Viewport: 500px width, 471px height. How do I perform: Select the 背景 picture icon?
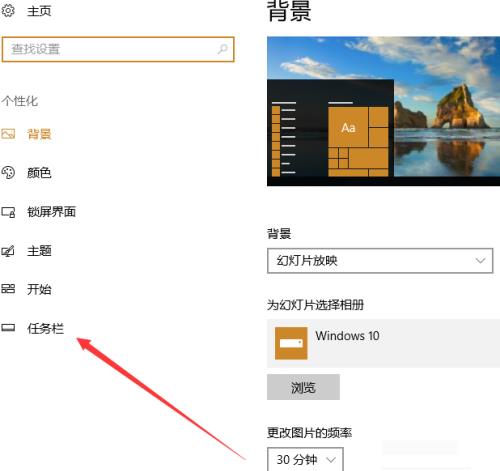tap(8, 134)
